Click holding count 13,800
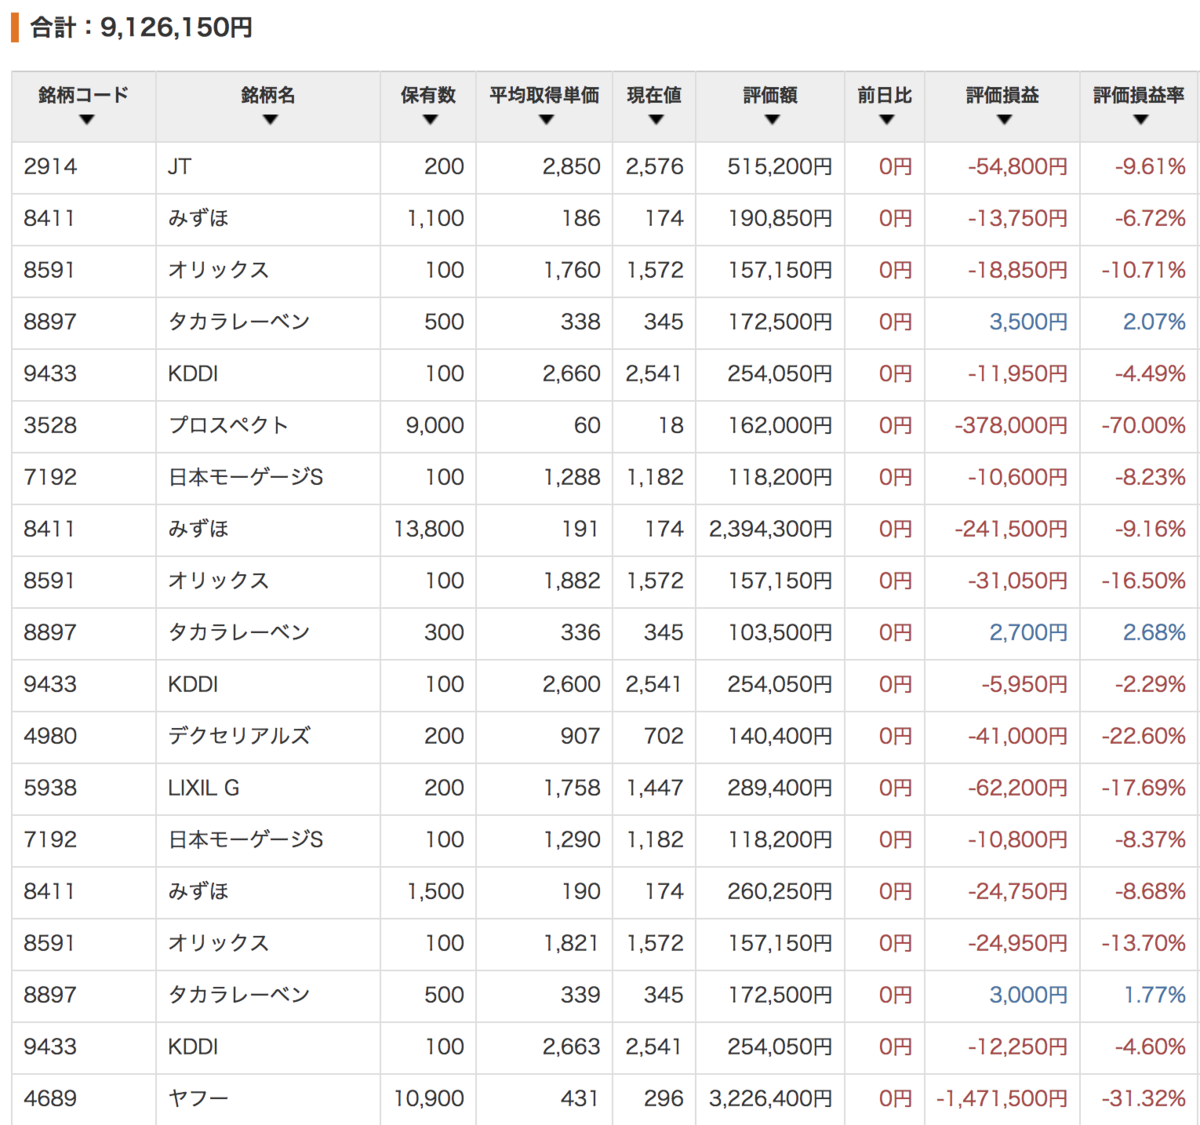1200x1125 pixels. point(429,530)
